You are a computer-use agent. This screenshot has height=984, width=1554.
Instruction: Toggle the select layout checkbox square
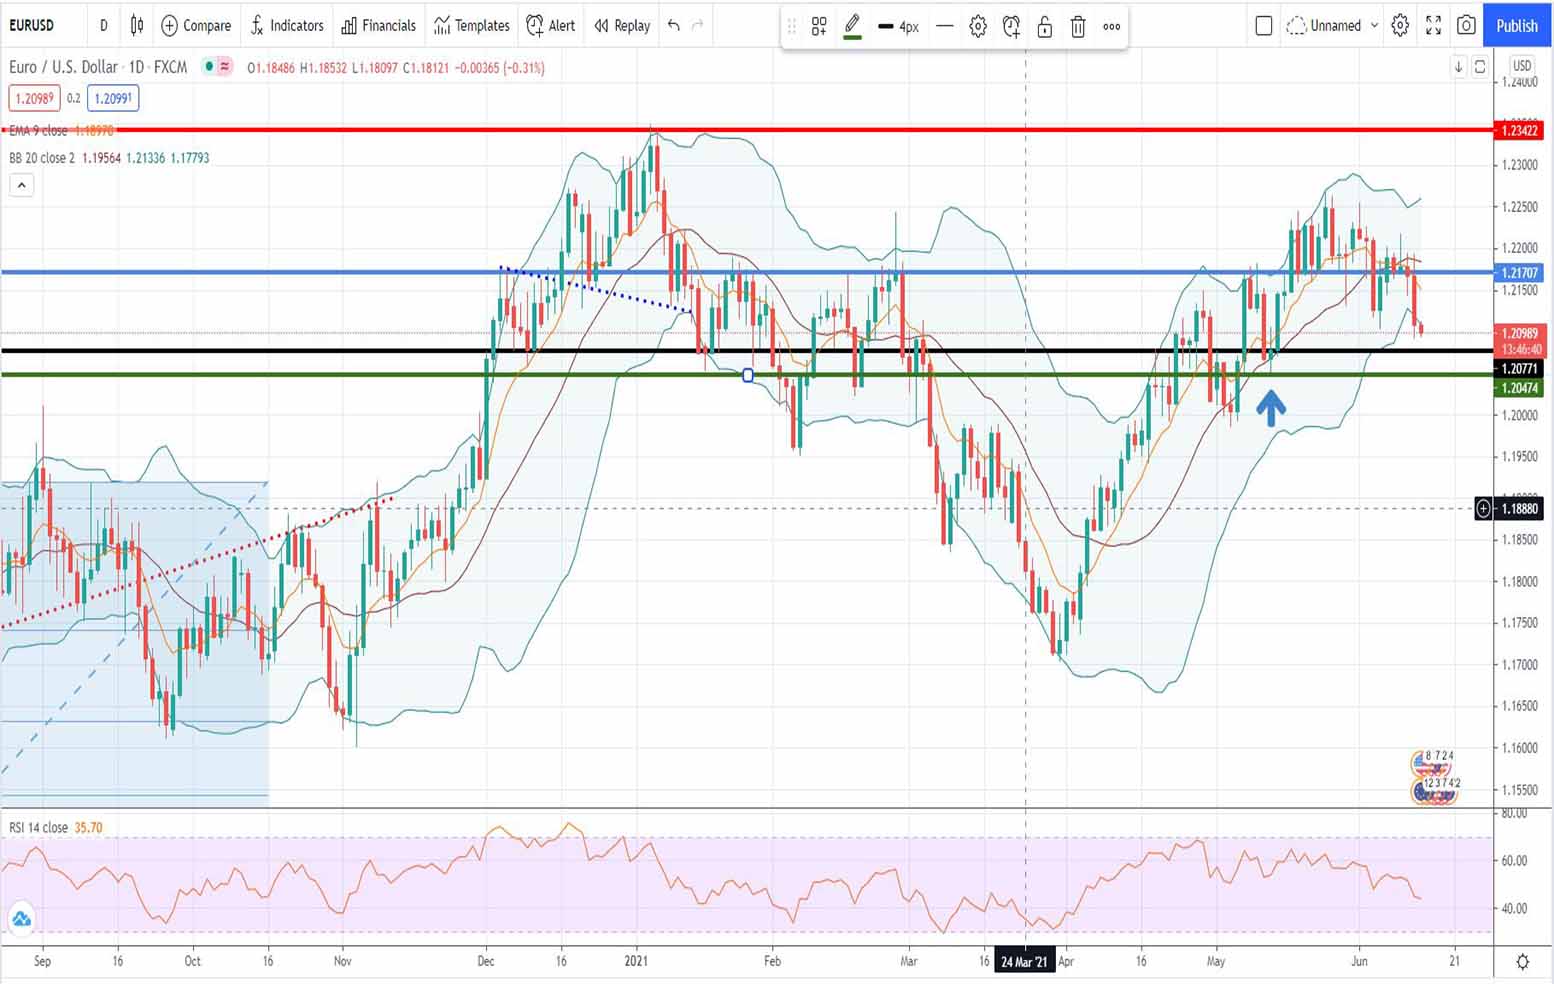[x=1264, y=25]
